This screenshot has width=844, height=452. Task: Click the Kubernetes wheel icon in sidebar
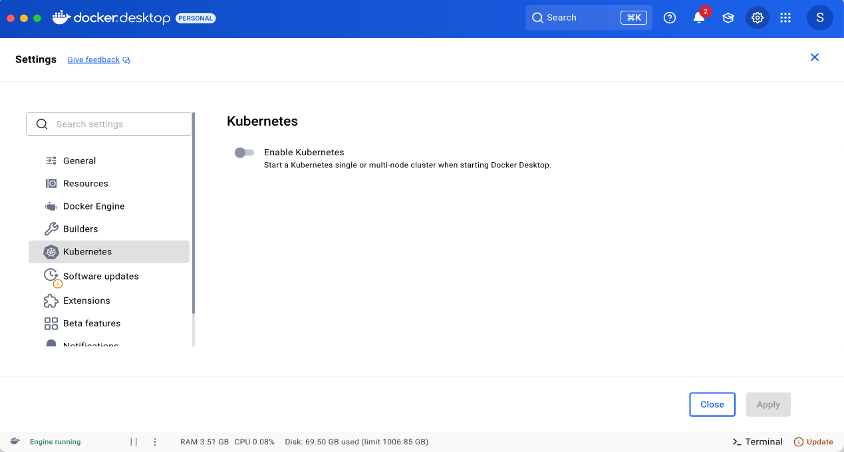click(x=51, y=251)
